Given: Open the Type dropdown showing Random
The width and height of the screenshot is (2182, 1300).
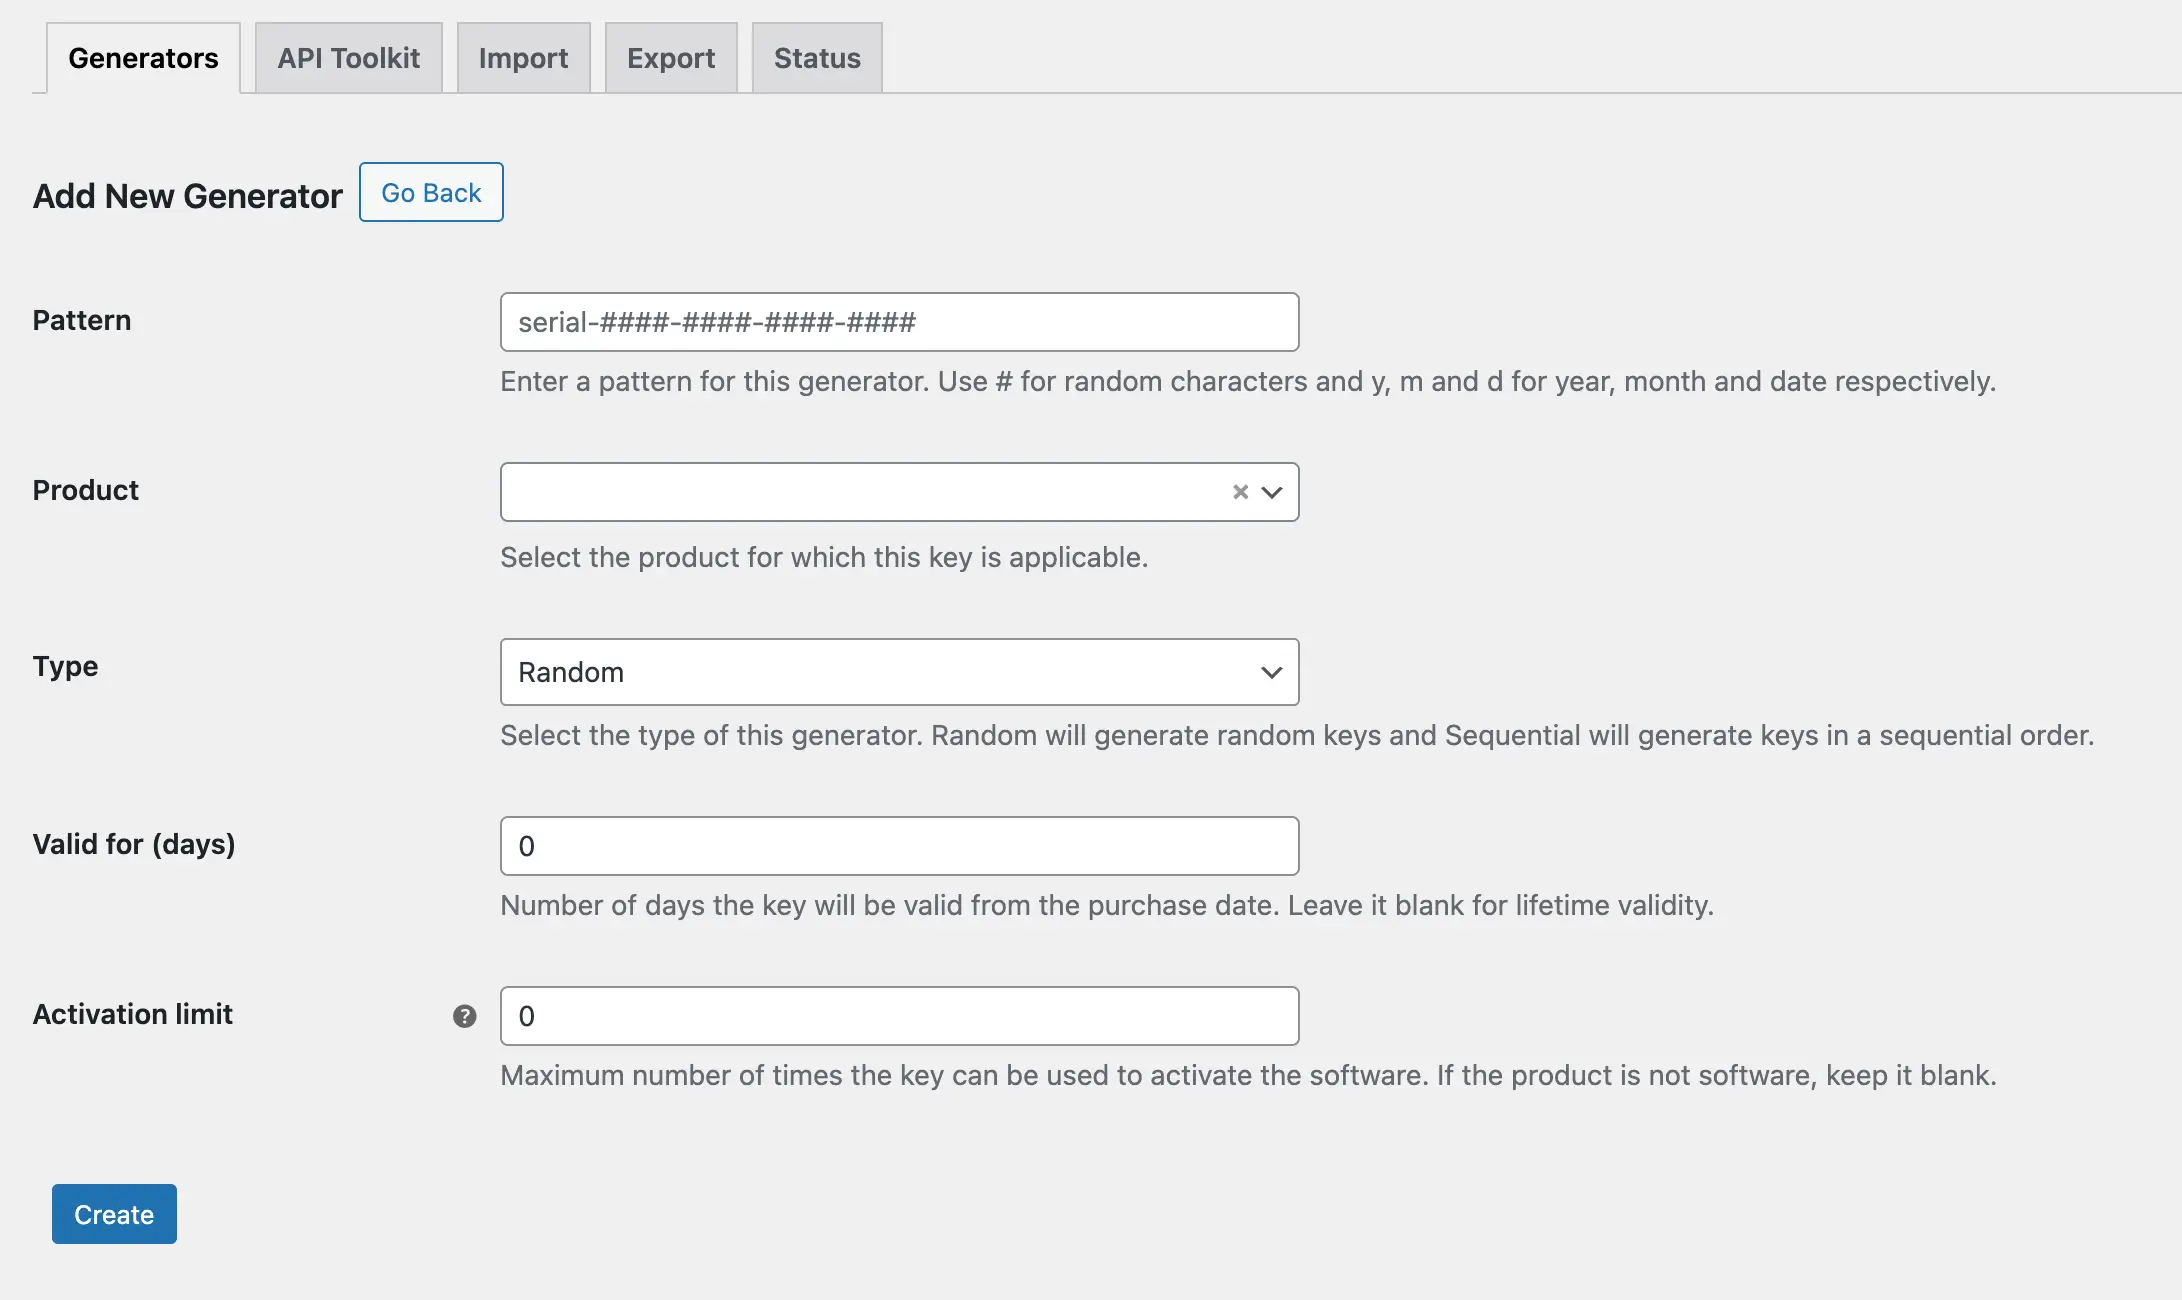Looking at the screenshot, I should coord(898,672).
